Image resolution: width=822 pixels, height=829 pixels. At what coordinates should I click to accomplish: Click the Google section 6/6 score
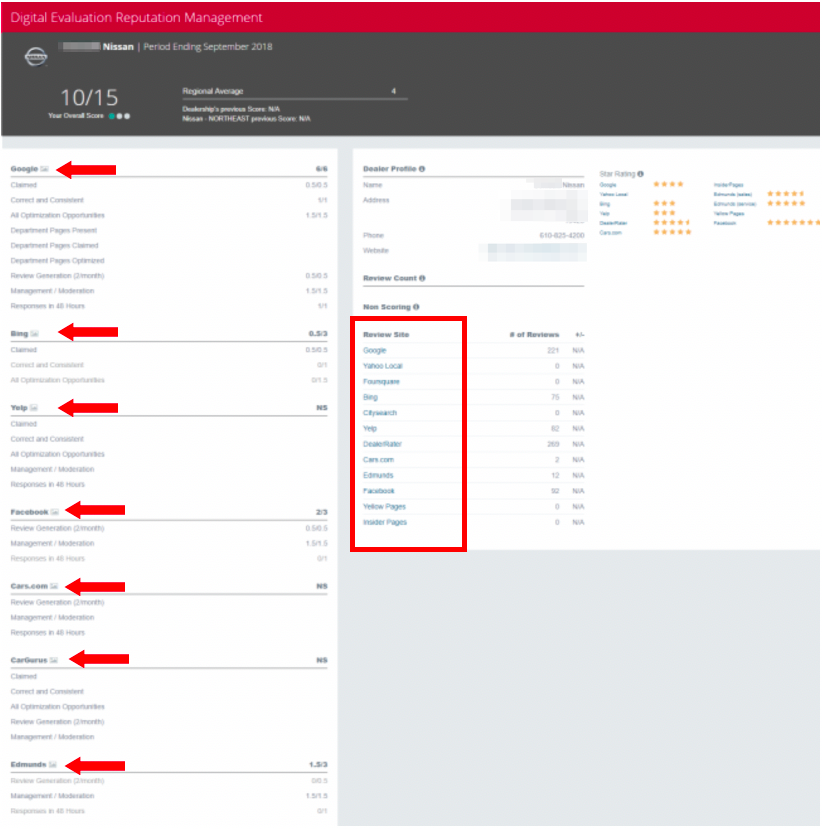pyautogui.click(x=321, y=169)
